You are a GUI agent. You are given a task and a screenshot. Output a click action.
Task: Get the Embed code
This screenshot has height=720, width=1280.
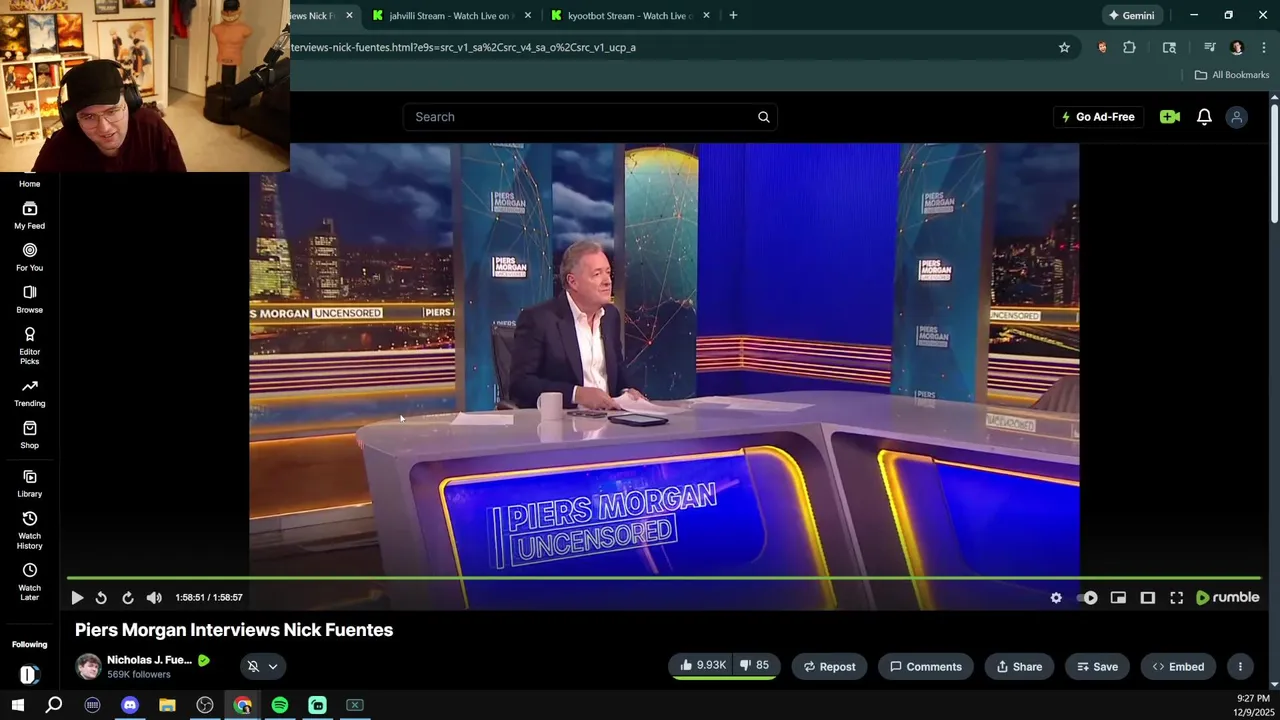[1178, 667]
